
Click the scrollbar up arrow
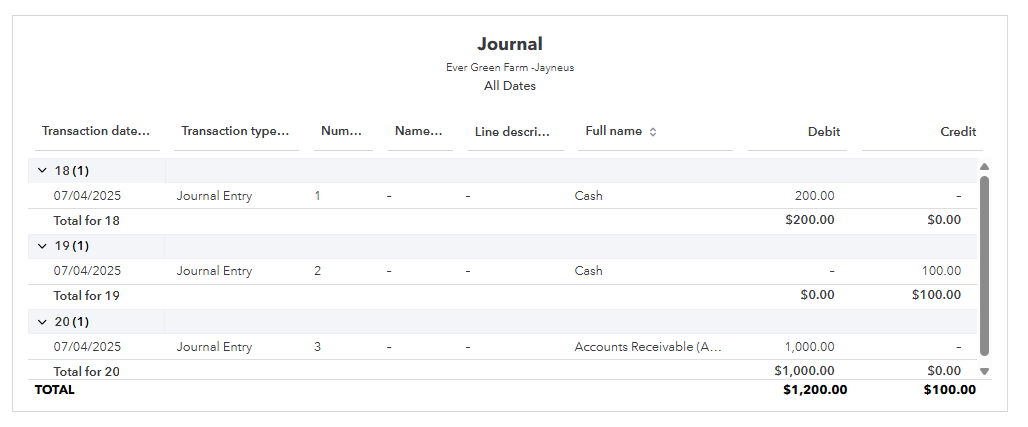point(984,167)
